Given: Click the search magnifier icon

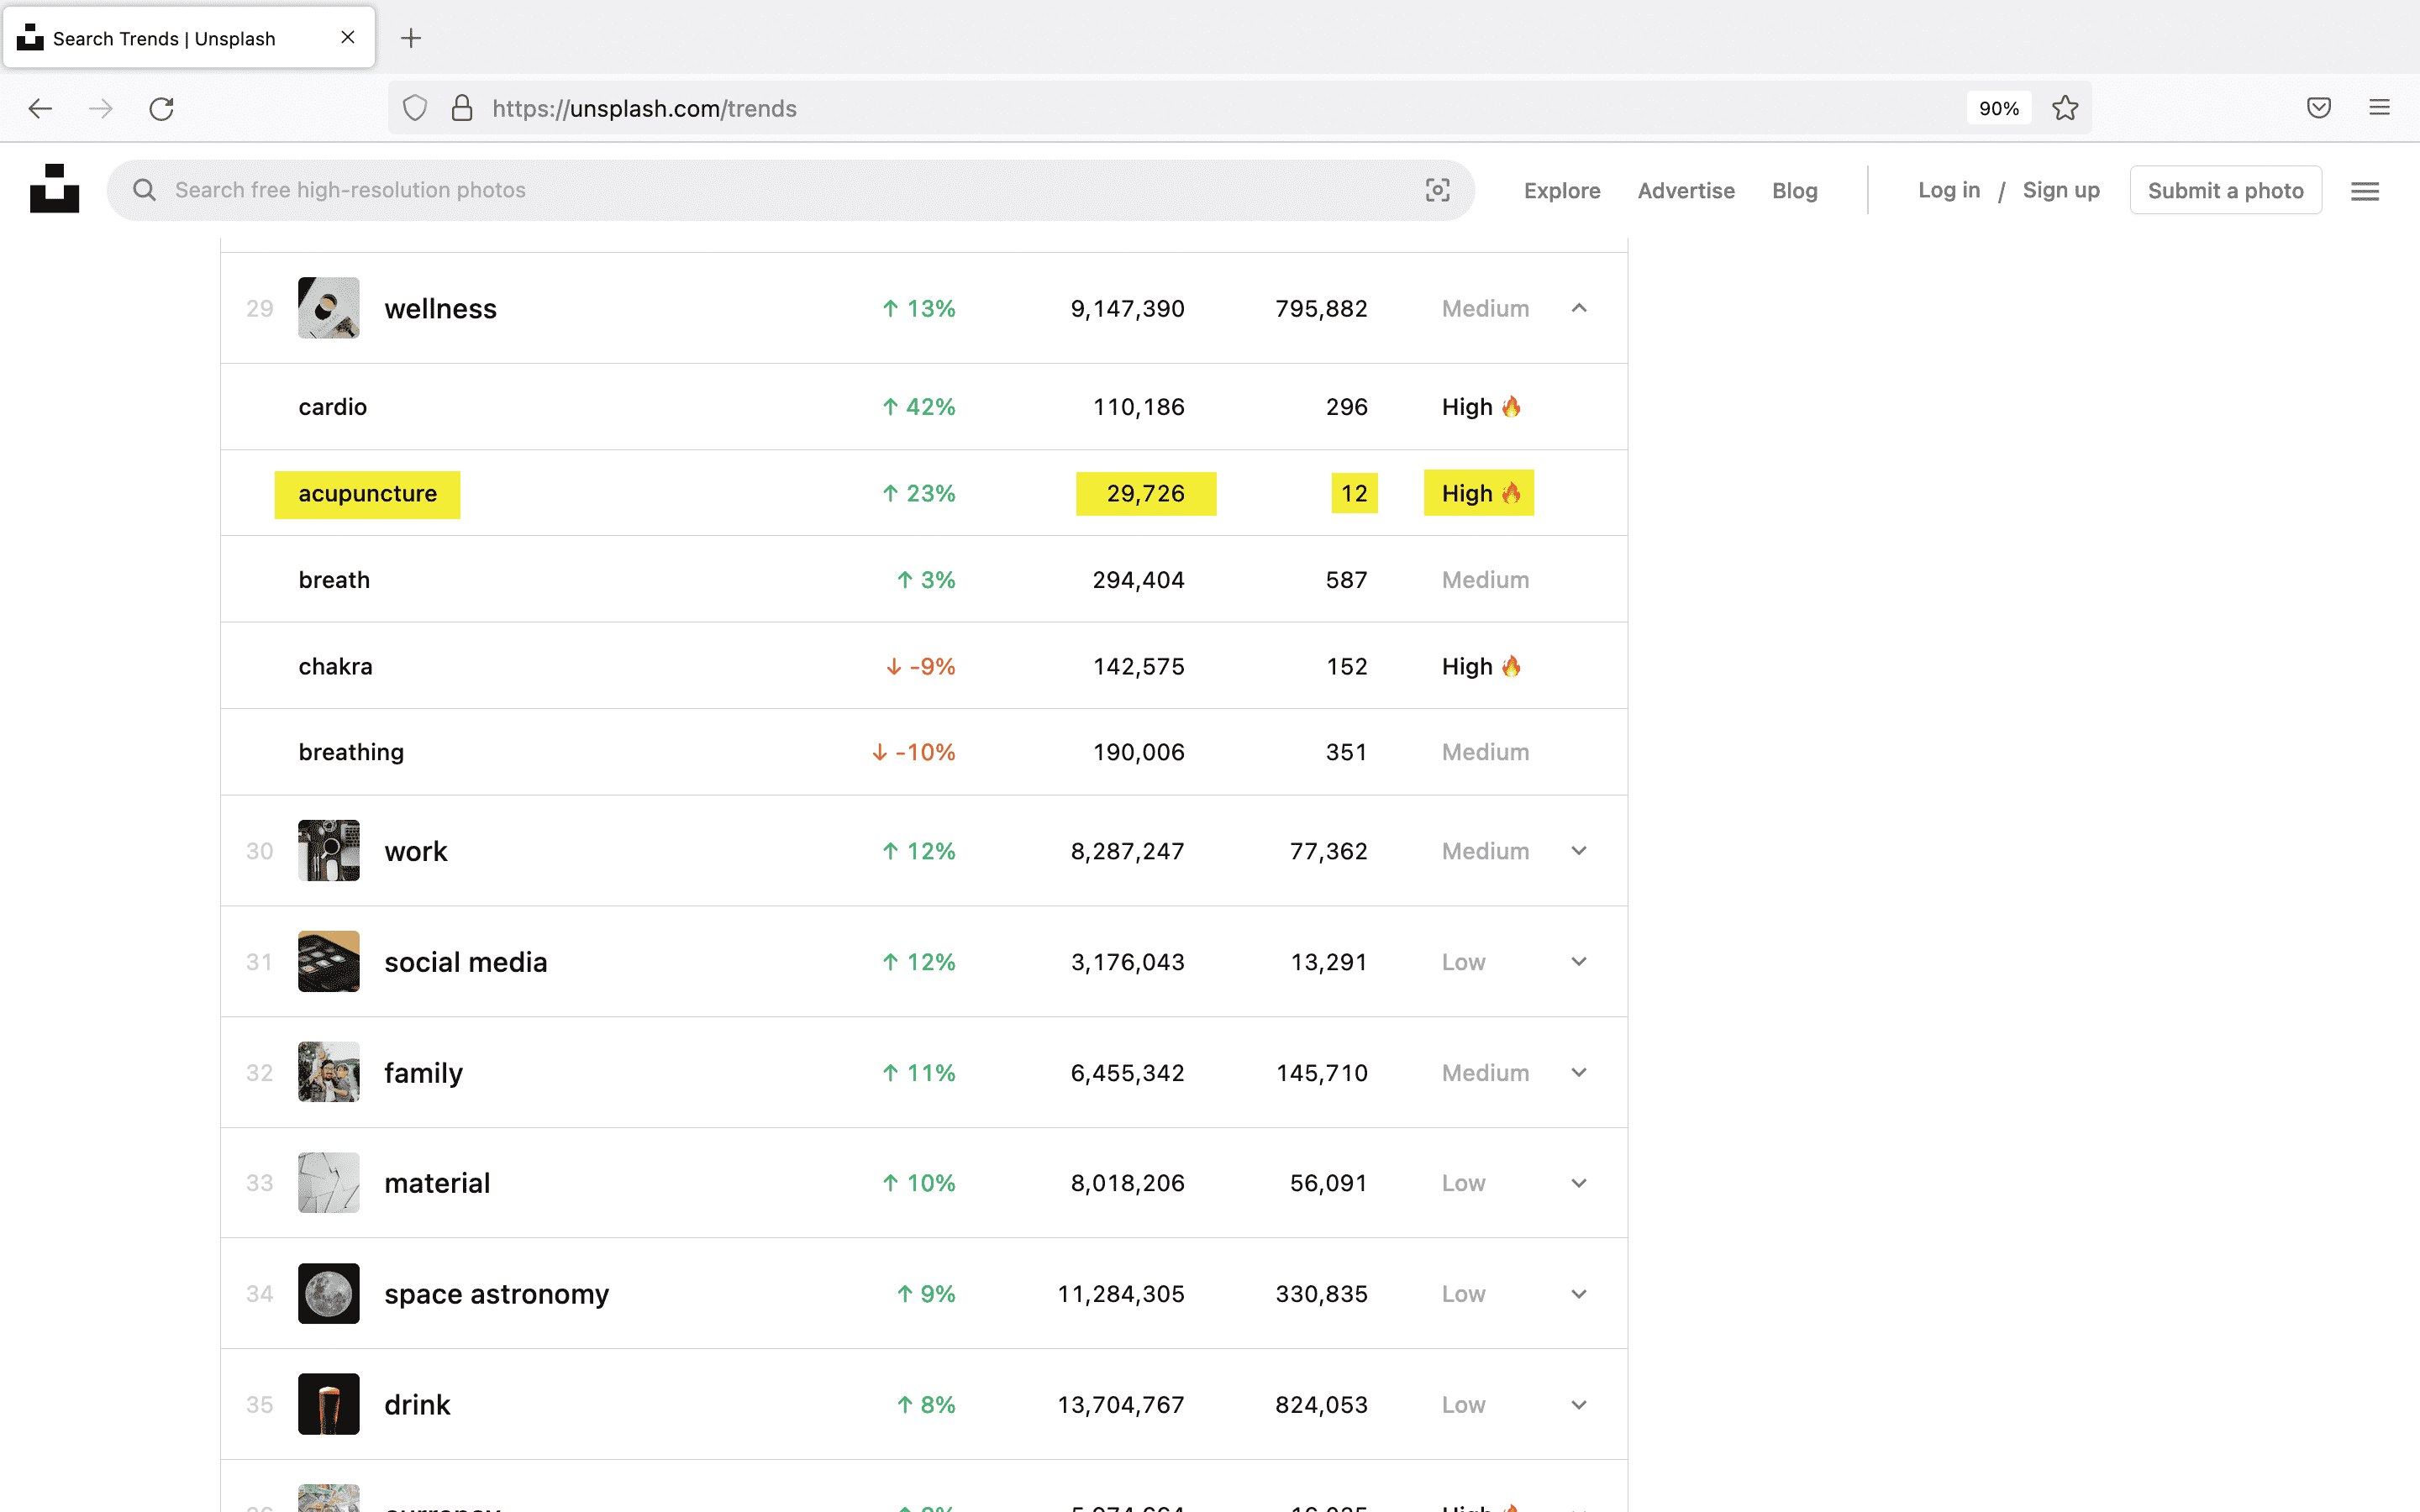Looking at the screenshot, I should coord(145,190).
